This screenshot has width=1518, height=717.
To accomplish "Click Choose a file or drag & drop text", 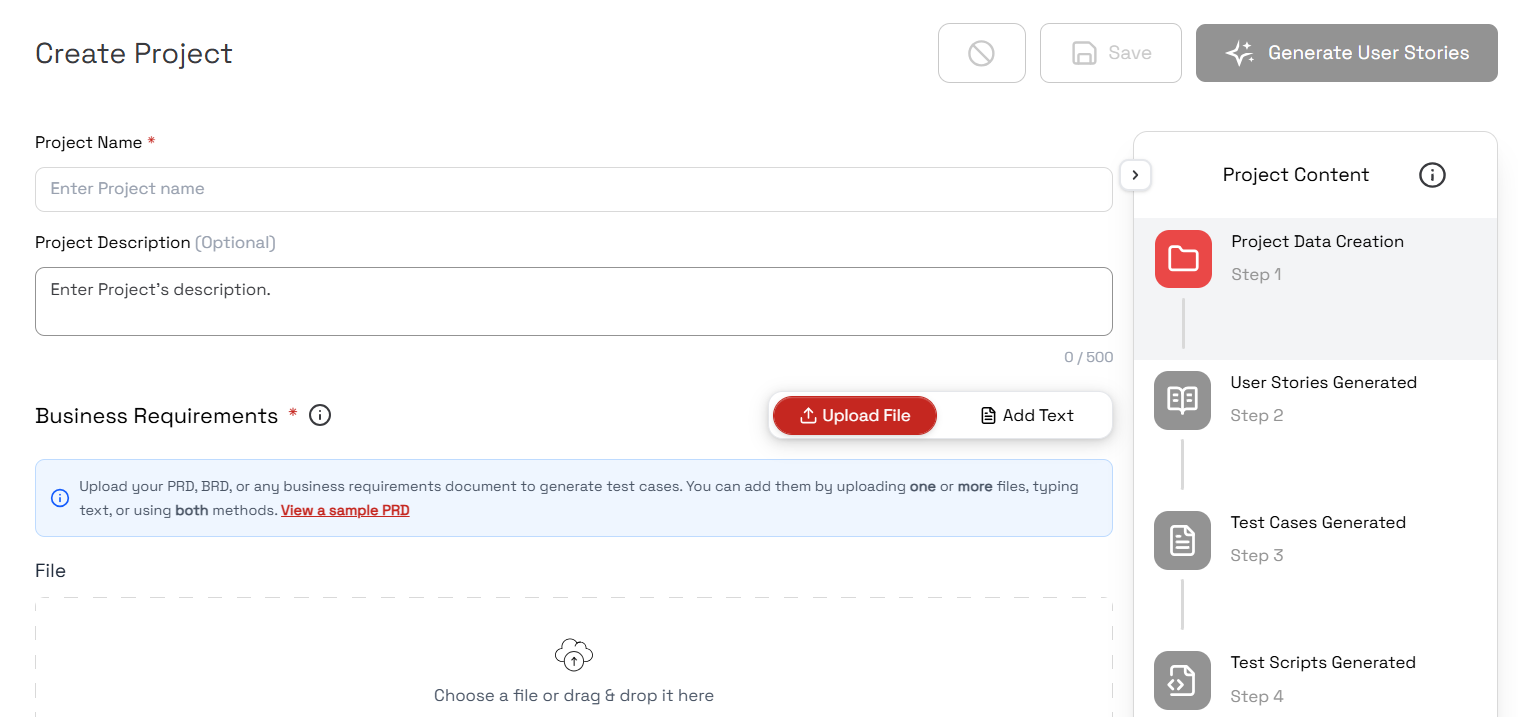I will (574, 696).
